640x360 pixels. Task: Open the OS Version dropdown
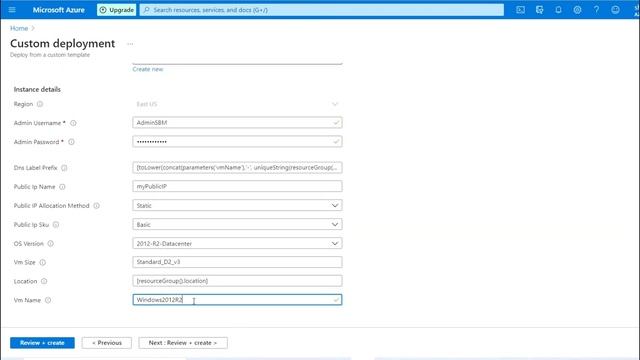pos(237,243)
